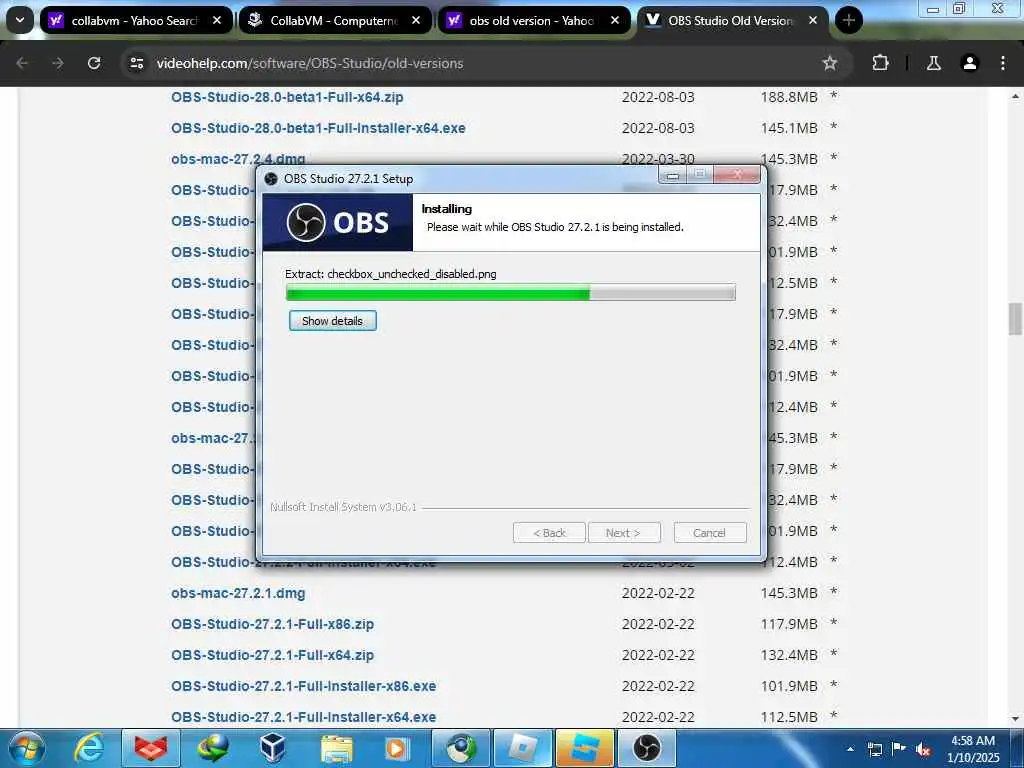Reload the videohelp page

point(94,63)
